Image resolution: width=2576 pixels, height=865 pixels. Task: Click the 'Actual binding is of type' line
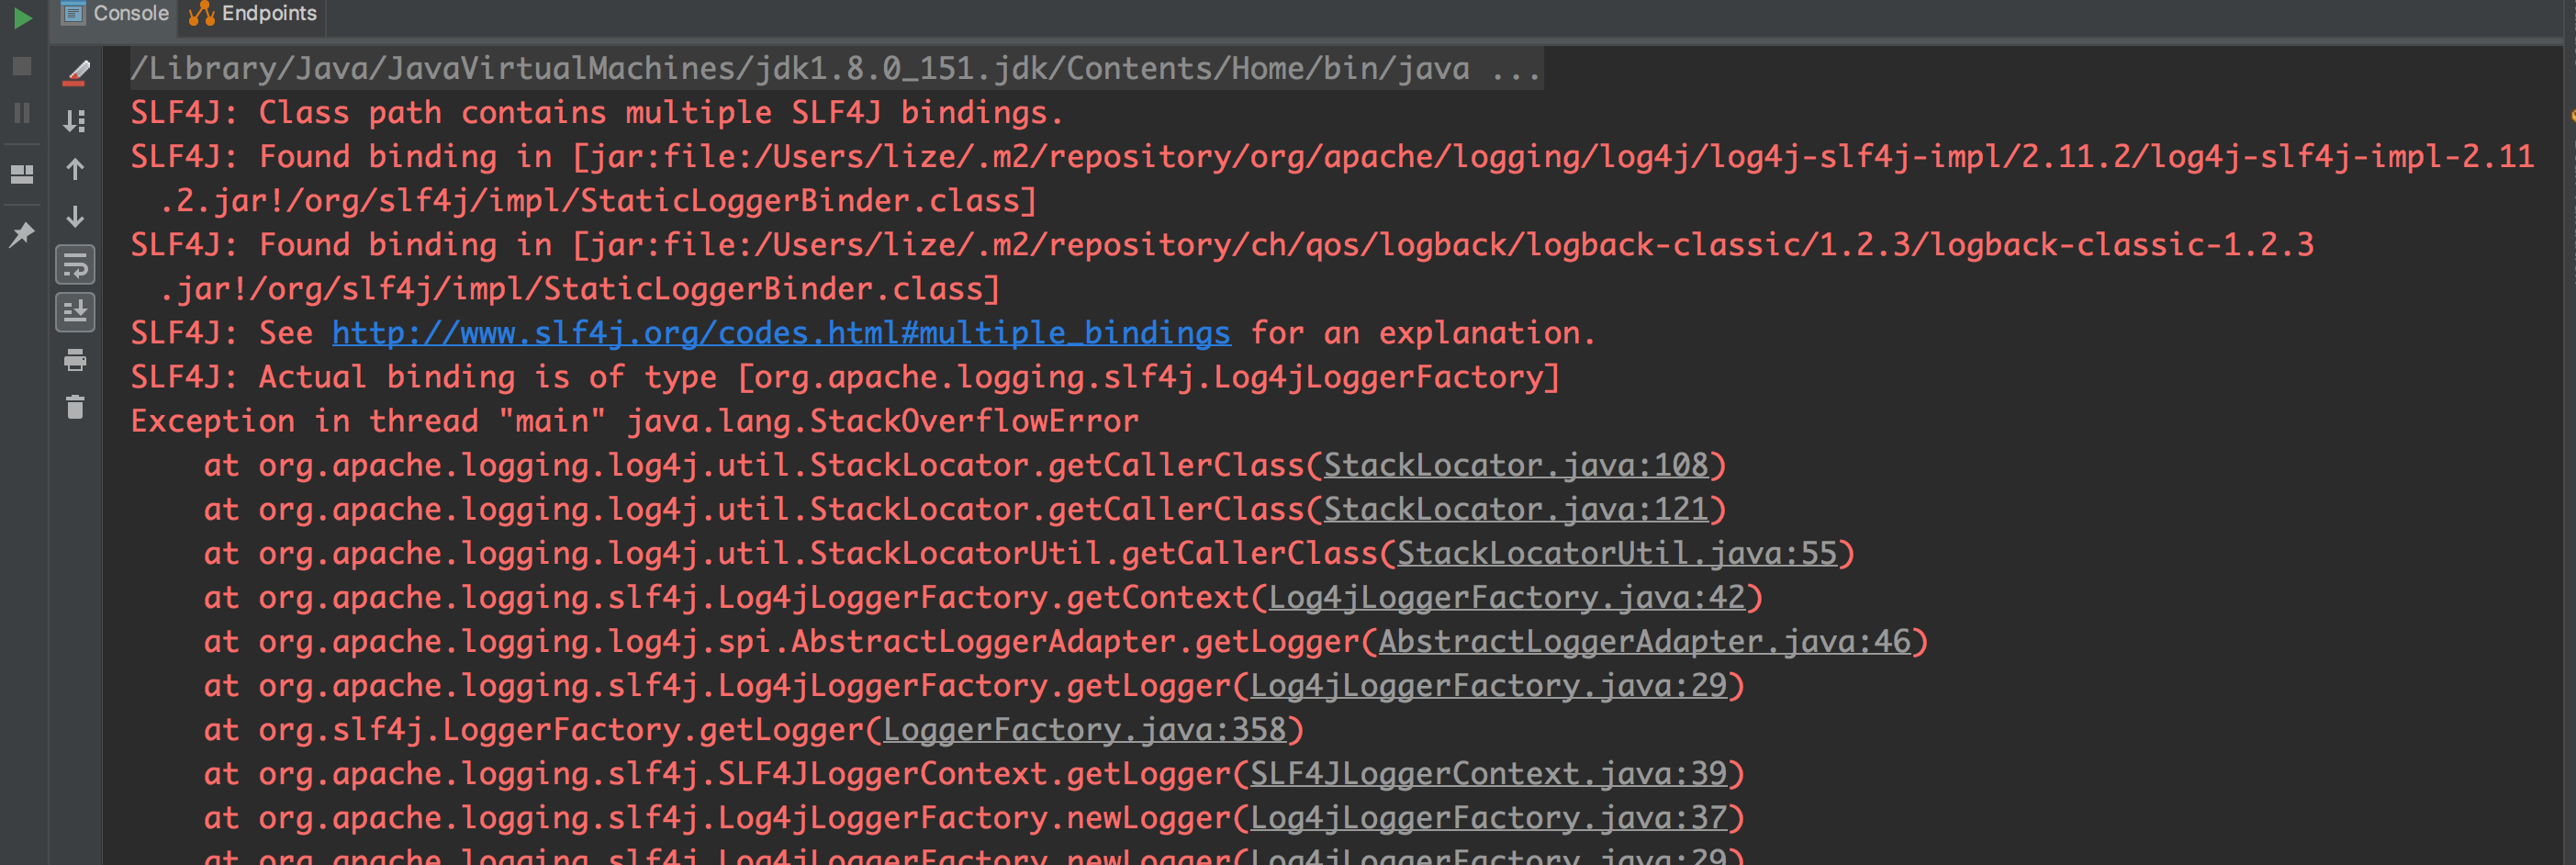845,377
